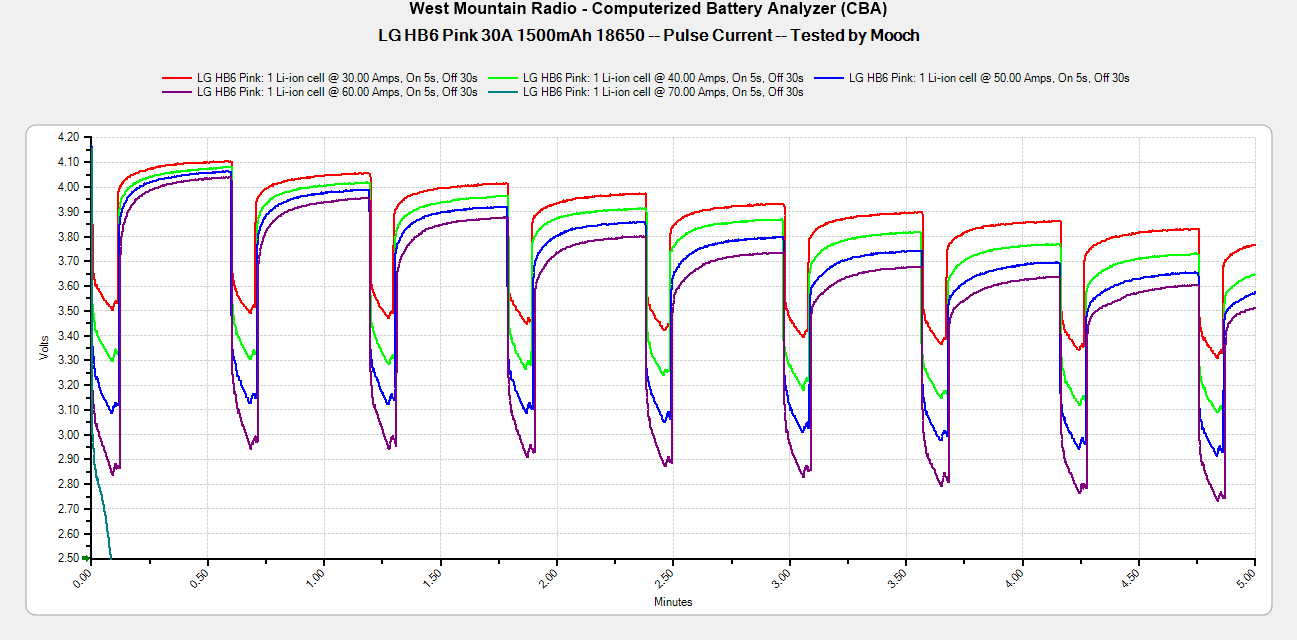Click the red 30.00 Amps legend line
The image size is (1297, 640).
click(176, 77)
